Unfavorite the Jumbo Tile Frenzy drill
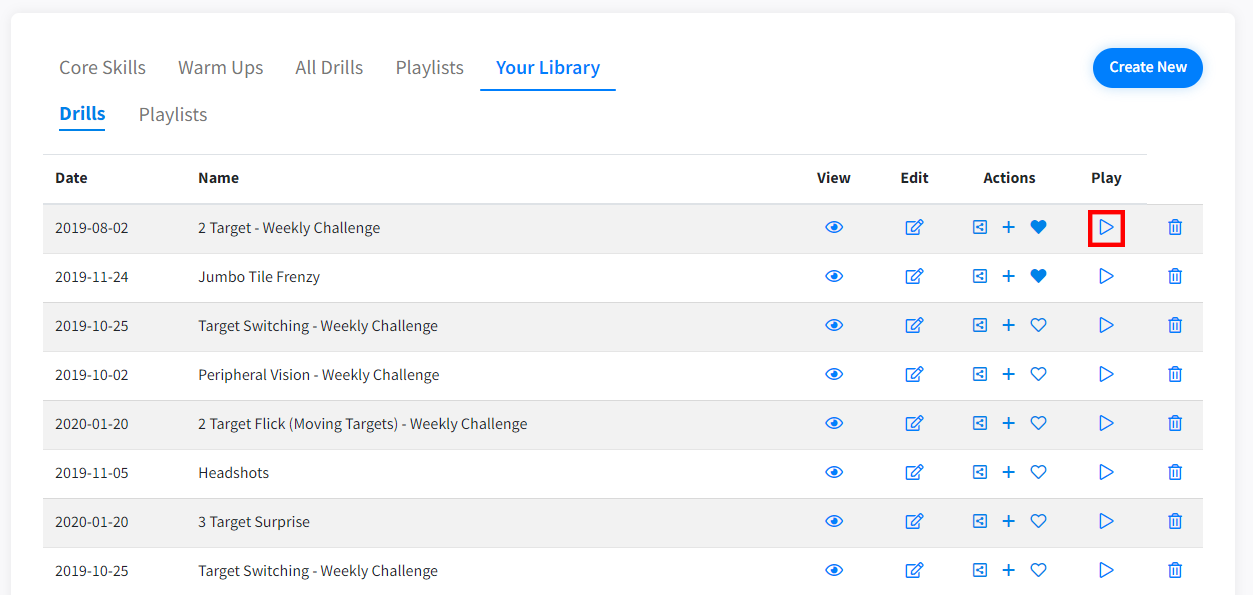This screenshot has height=595, width=1253. pyautogui.click(x=1038, y=277)
